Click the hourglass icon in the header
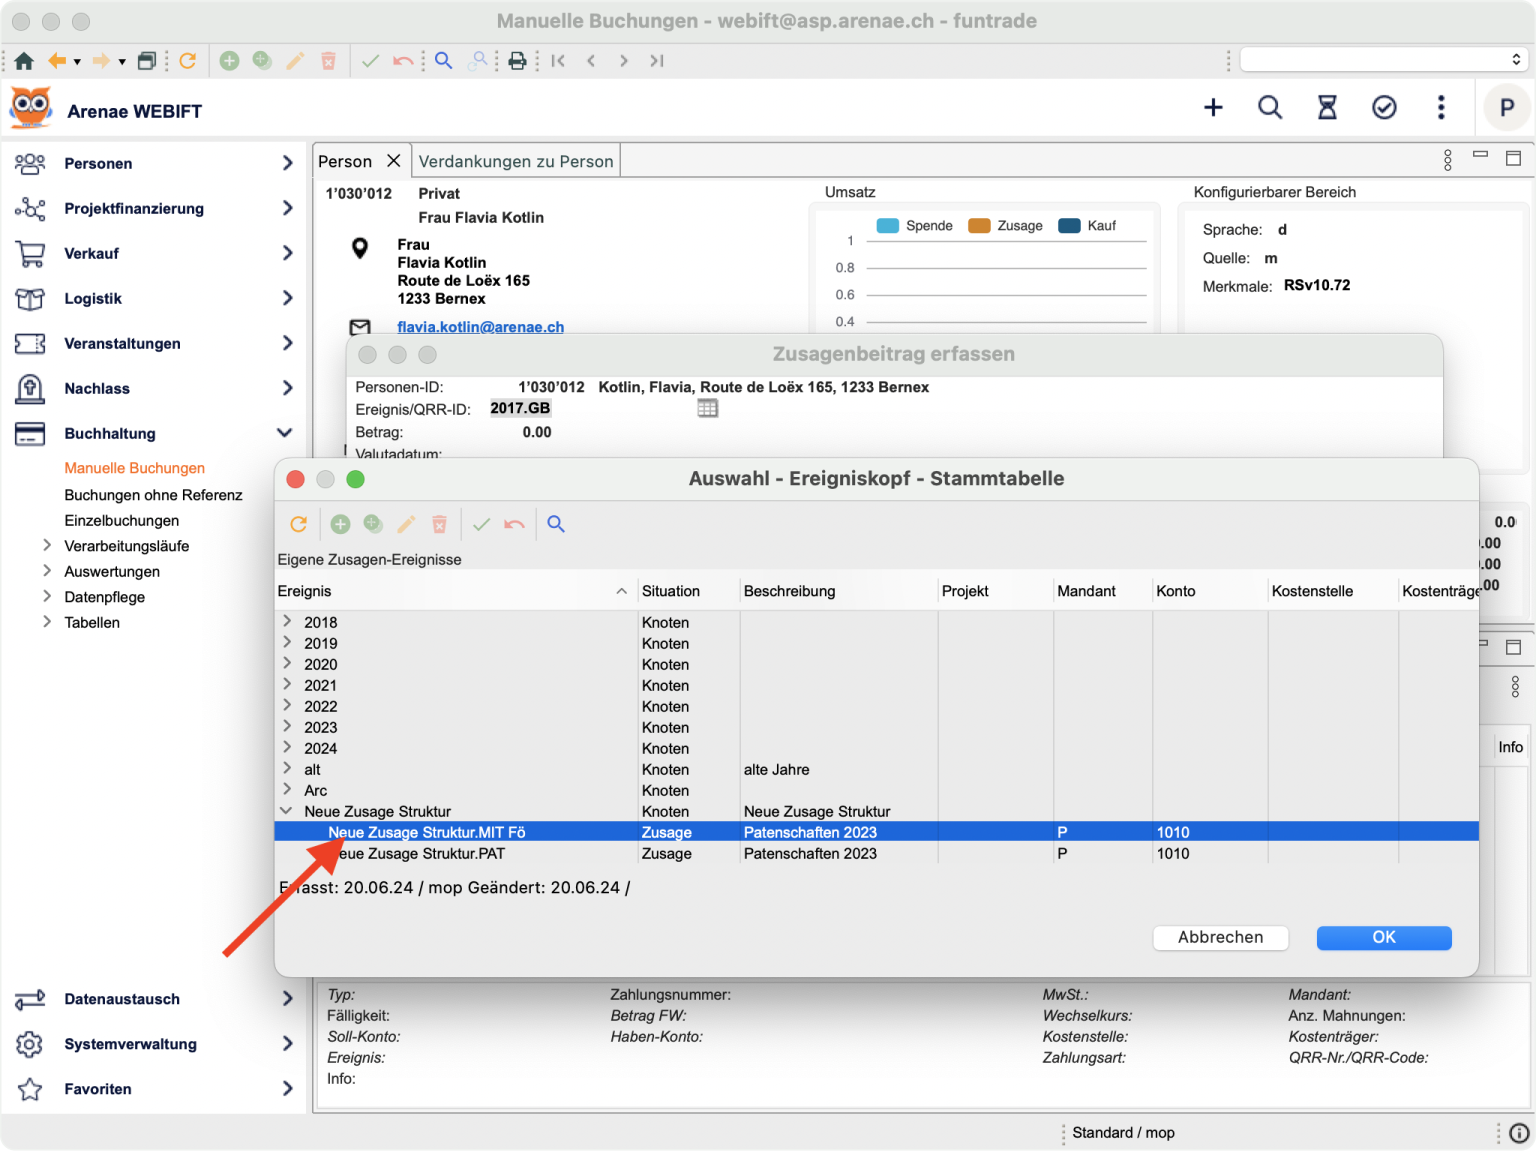This screenshot has width=1536, height=1151. (1327, 108)
